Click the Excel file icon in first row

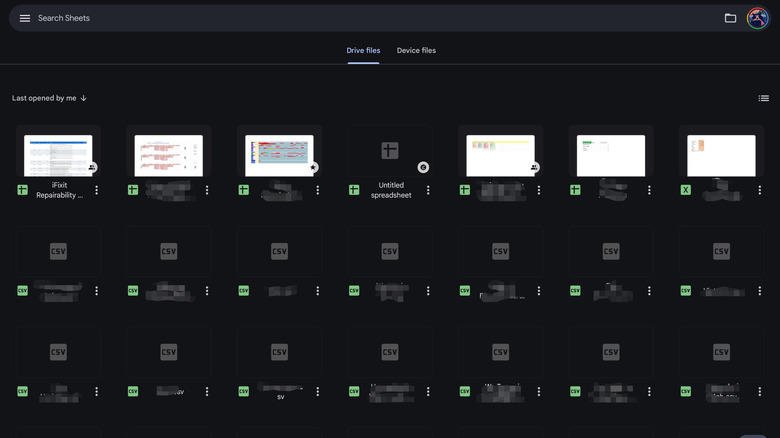(x=685, y=190)
